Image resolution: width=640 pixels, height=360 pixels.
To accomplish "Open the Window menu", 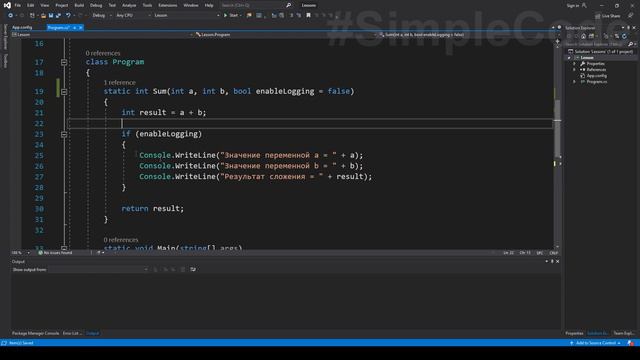I will (x=191, y=5).
